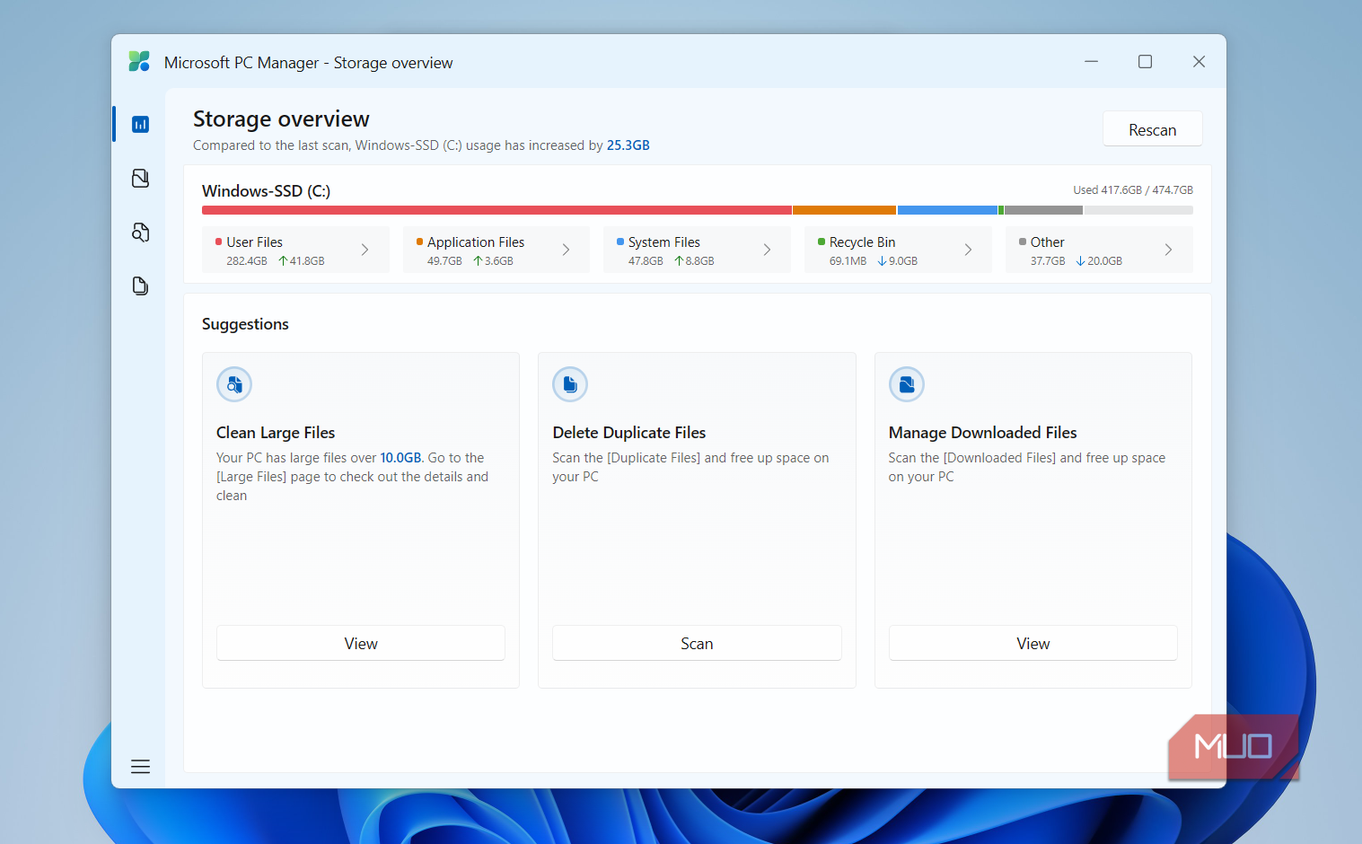Click the System Files label
This screenshot has height=844, width=1362.
(x=664, y=242)
